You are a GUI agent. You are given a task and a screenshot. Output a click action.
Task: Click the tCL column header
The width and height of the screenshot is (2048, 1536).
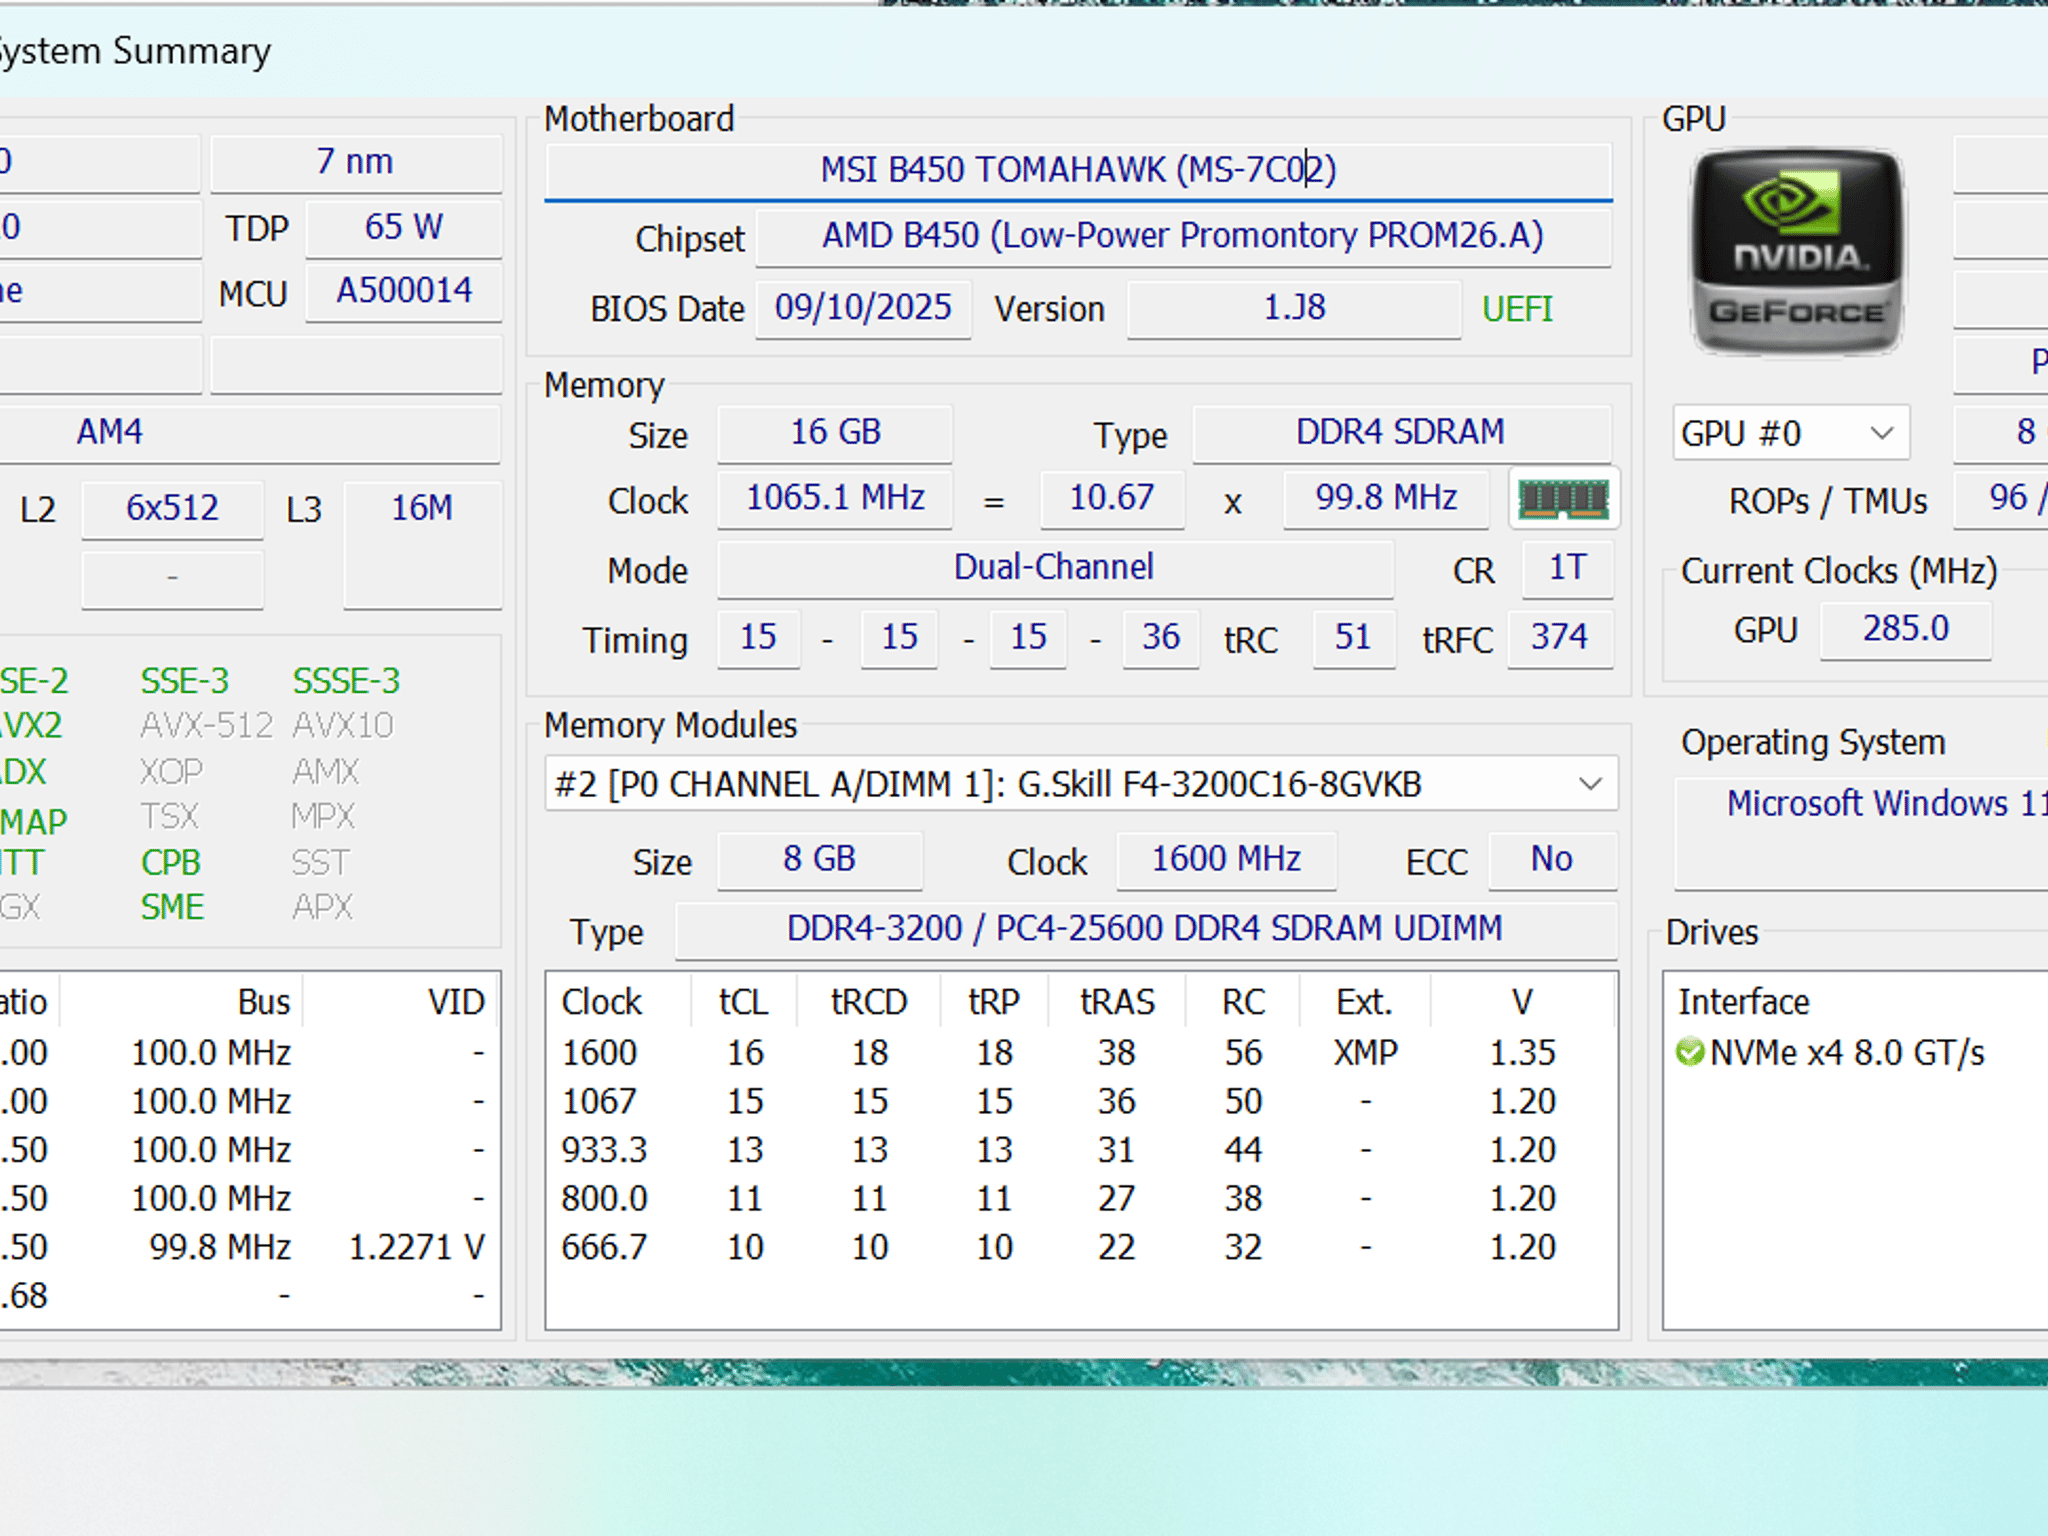[743, 1002]
